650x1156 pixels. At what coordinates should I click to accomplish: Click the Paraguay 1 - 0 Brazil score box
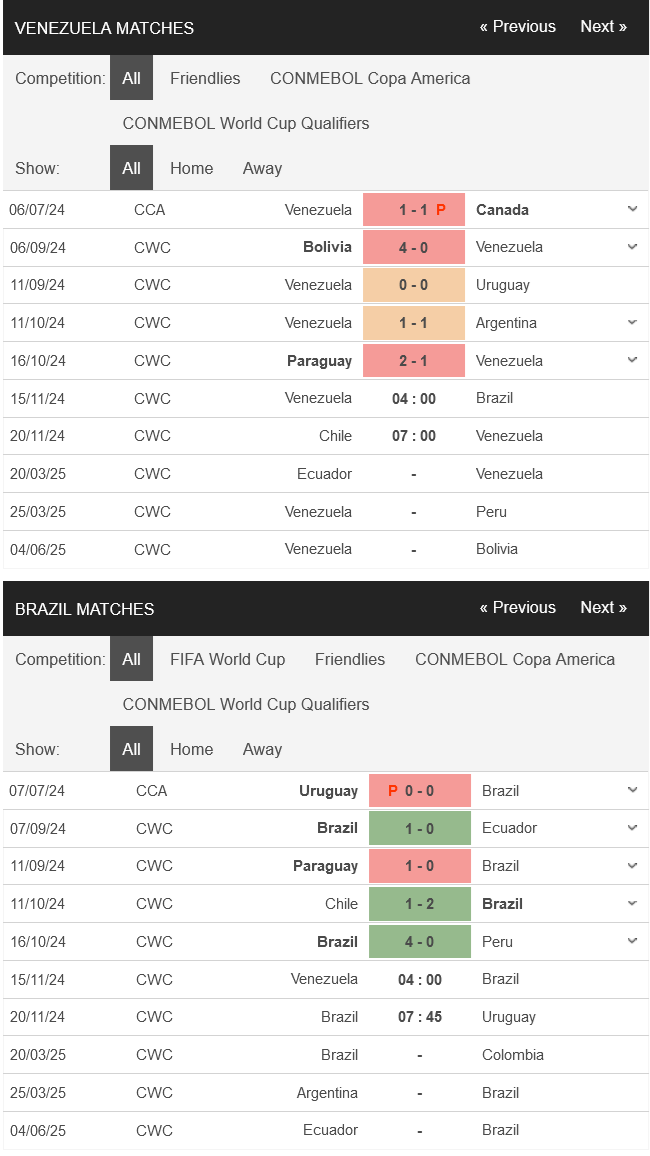420,866
